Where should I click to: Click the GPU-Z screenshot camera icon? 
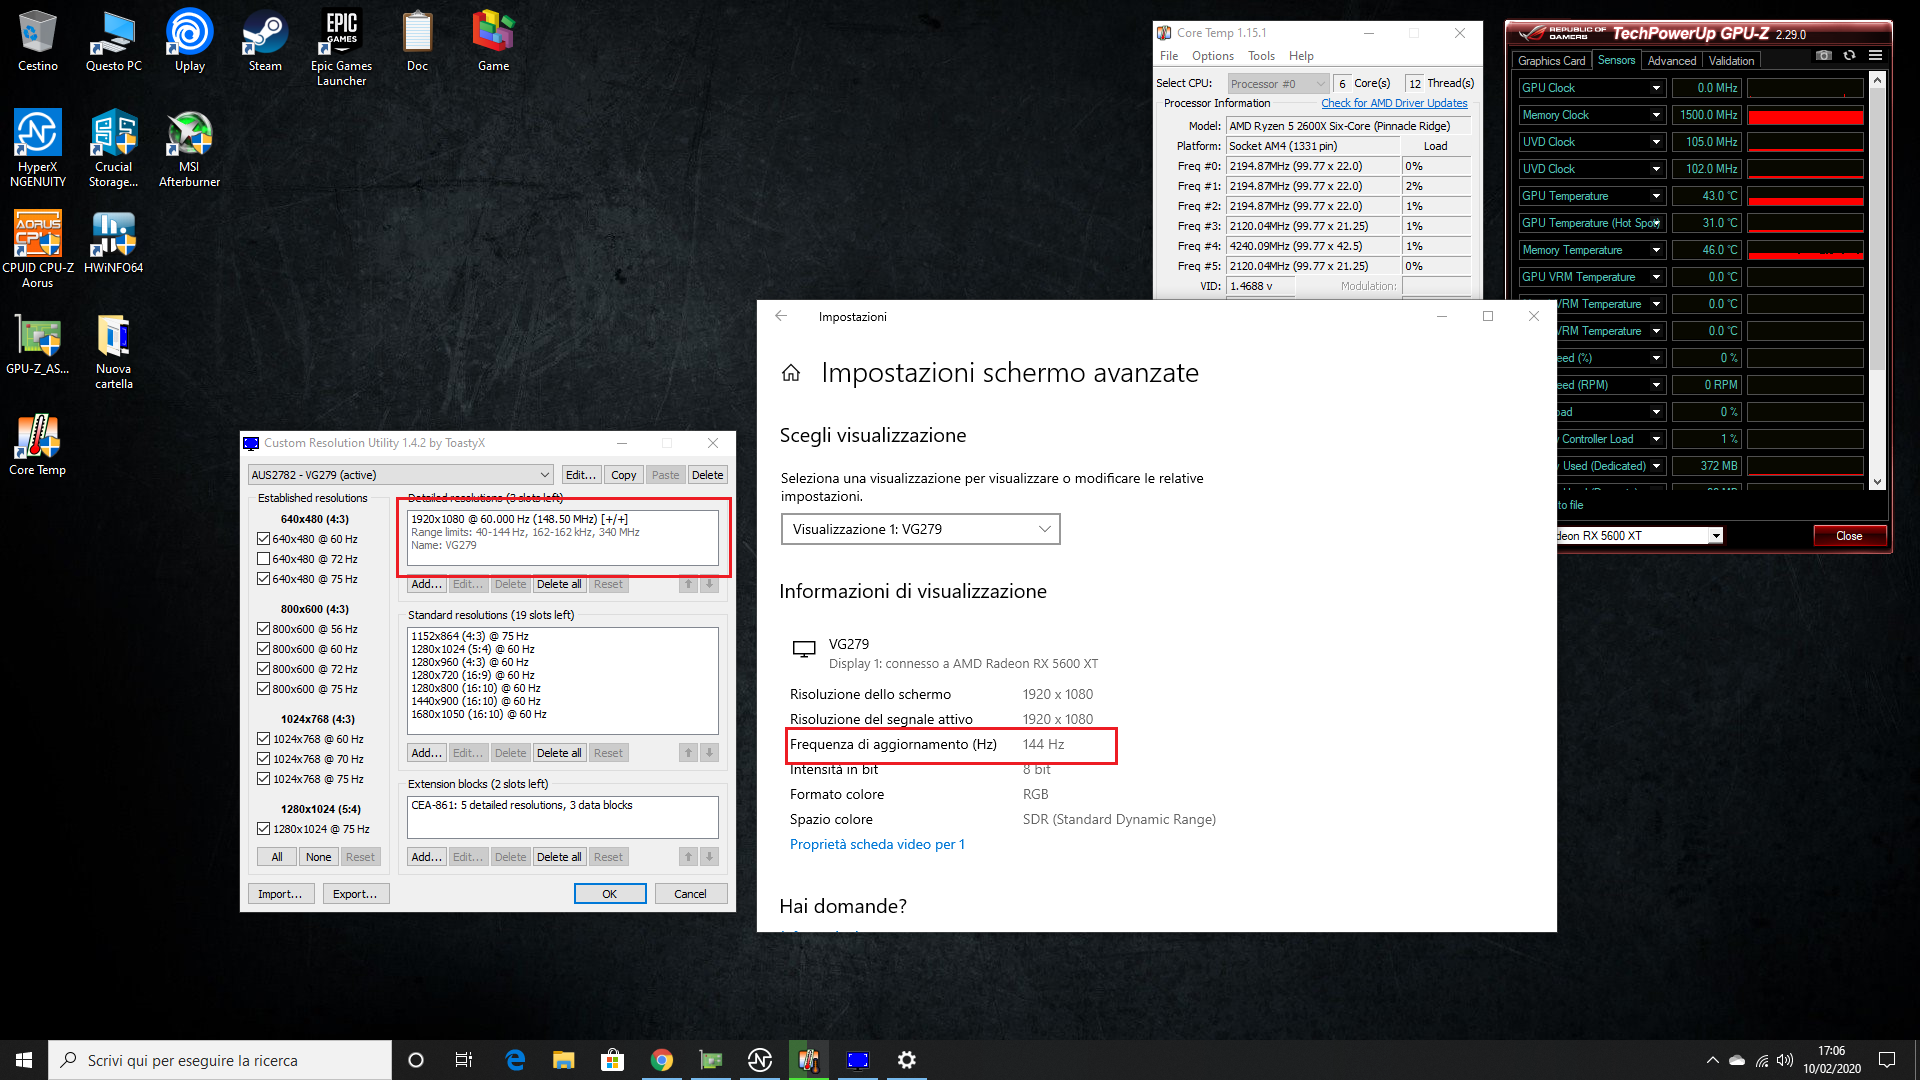[1824, 56]
